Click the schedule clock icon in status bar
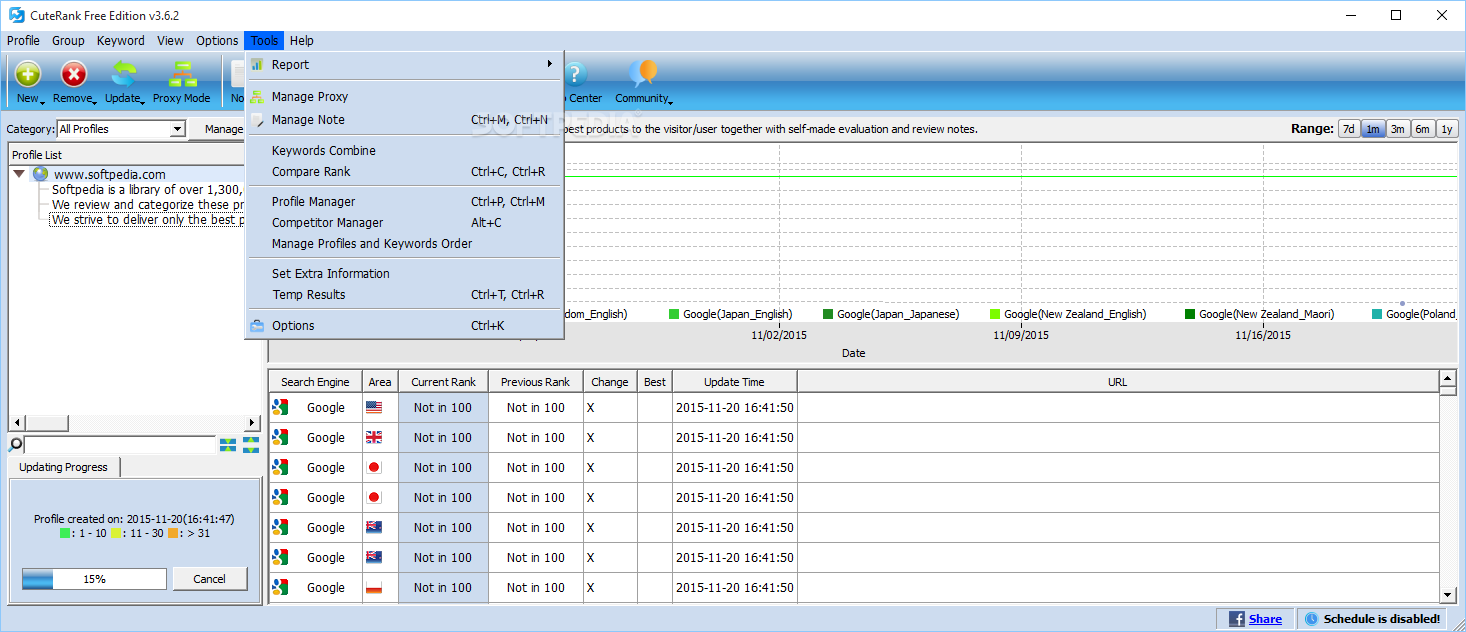This screenshot has width=1466, height=632. pos(1312,619)
